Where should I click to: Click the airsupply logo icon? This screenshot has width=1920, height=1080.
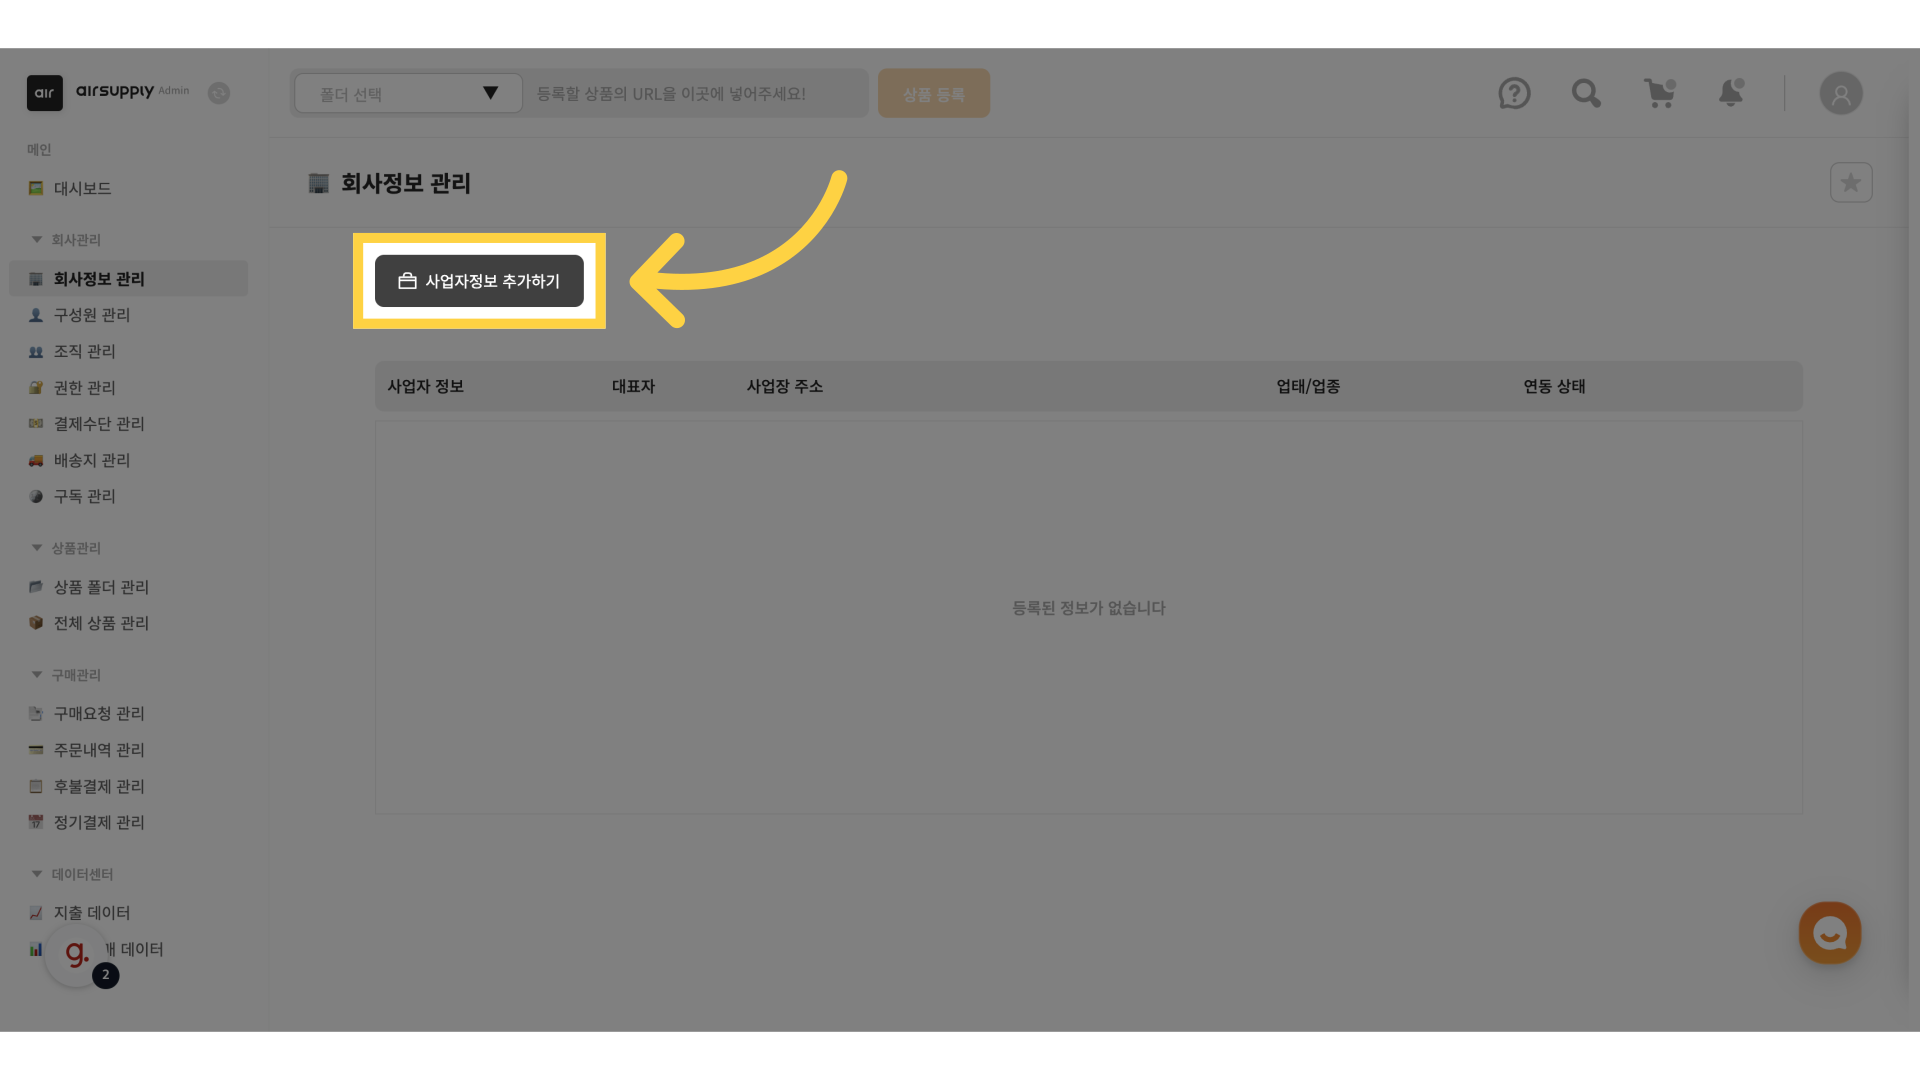click(x=45, y=93)
